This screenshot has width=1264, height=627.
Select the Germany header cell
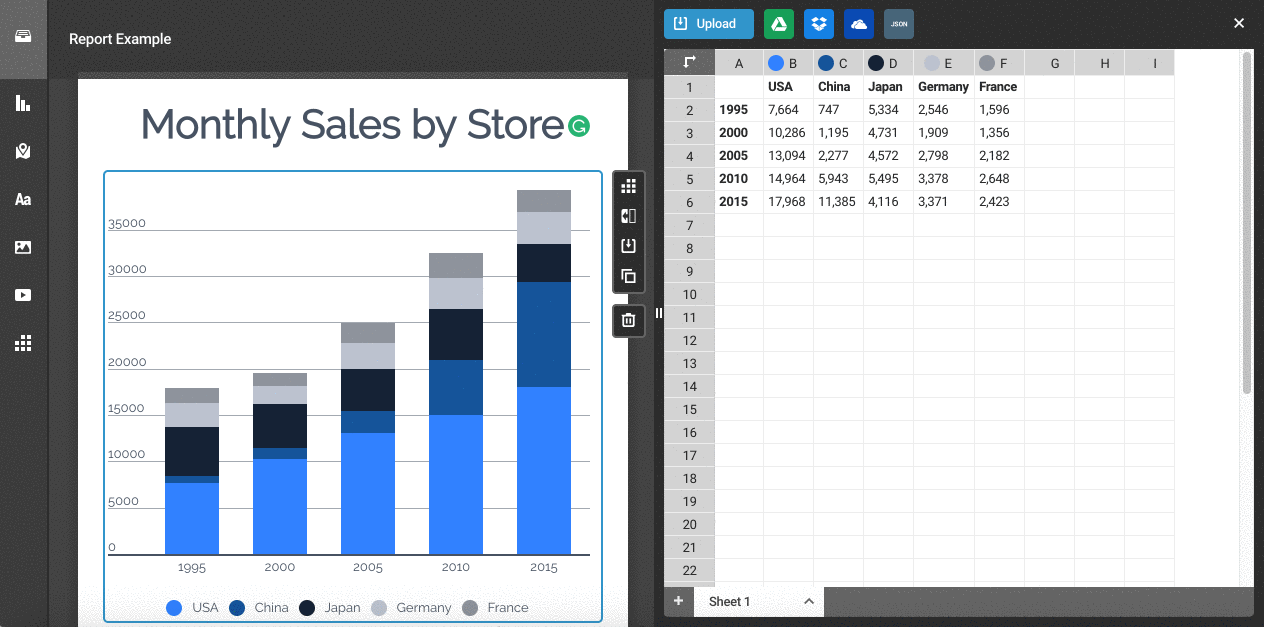[x=944, y=87]
